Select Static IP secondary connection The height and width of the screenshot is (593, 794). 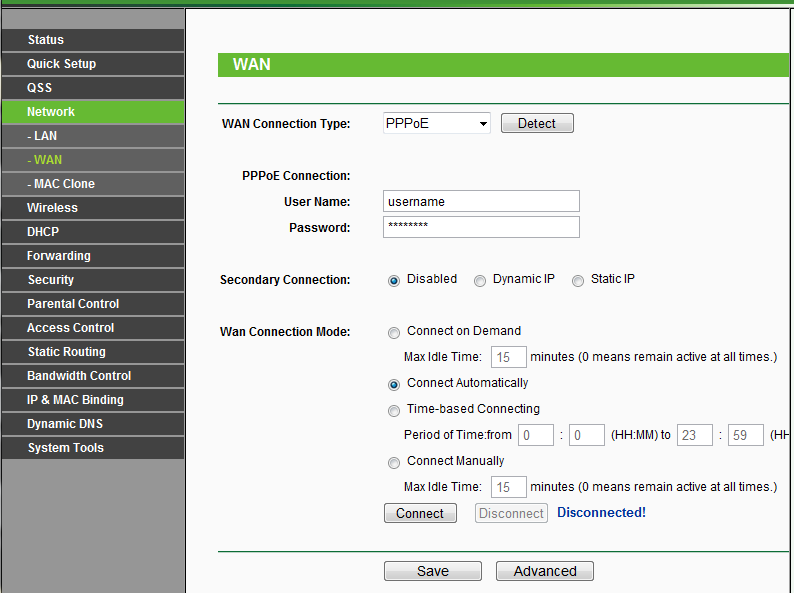pos(578,281)
